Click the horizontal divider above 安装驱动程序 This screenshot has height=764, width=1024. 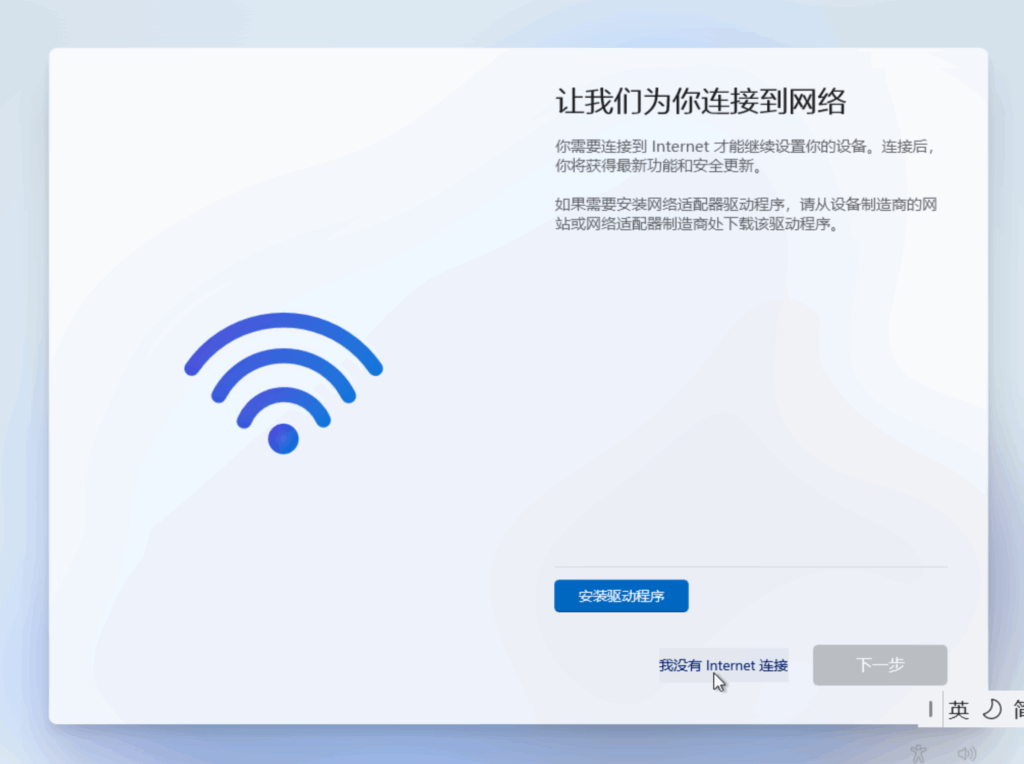(750, 567)
